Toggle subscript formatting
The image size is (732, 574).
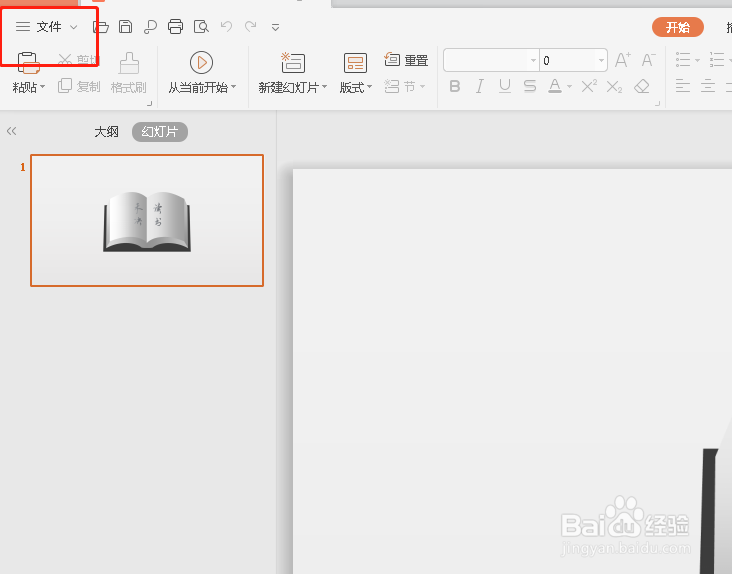614,87
